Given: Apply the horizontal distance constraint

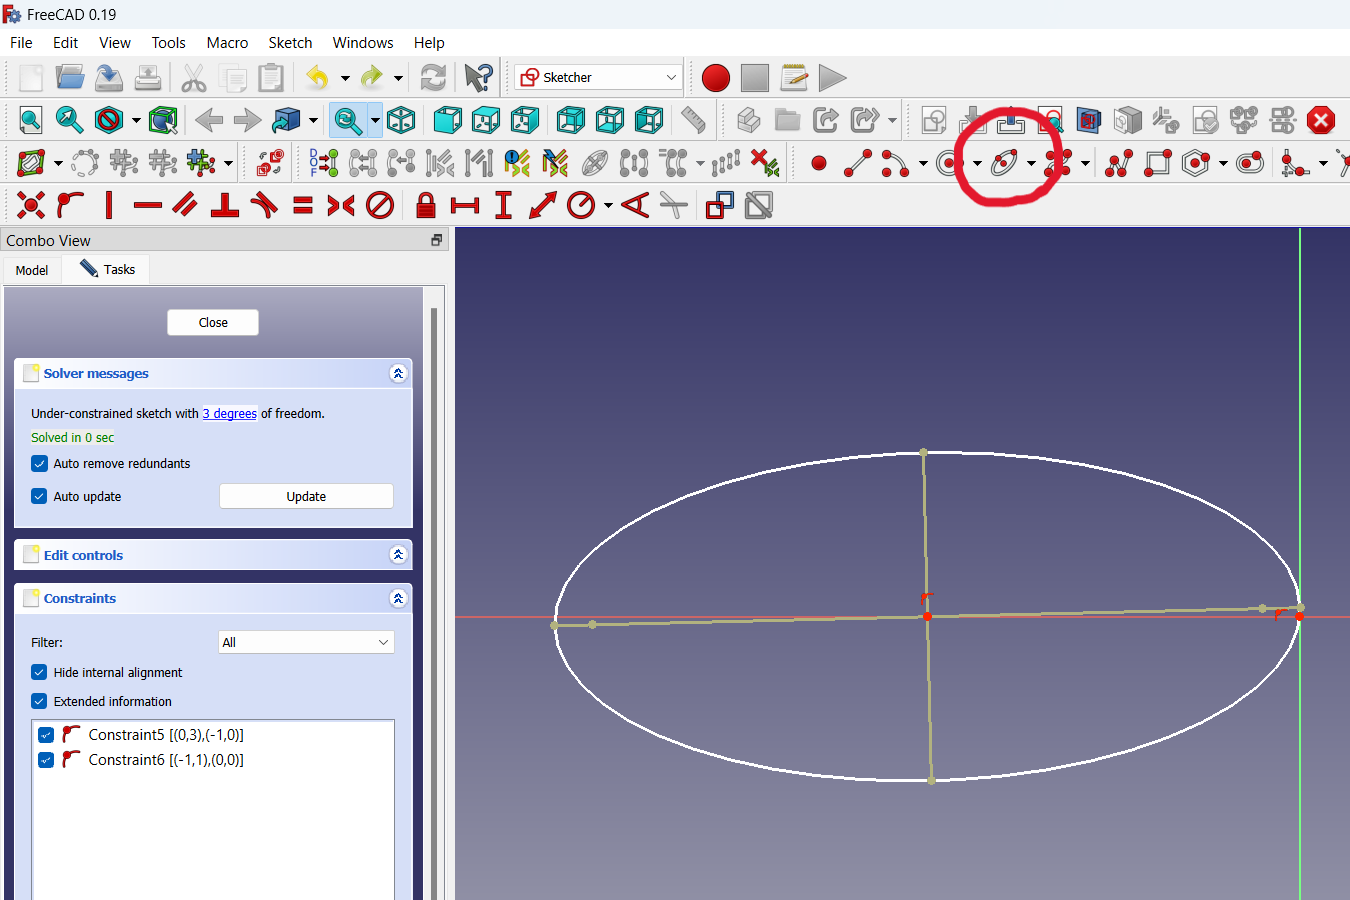Looking at the screenshot, I should point(465,206).
